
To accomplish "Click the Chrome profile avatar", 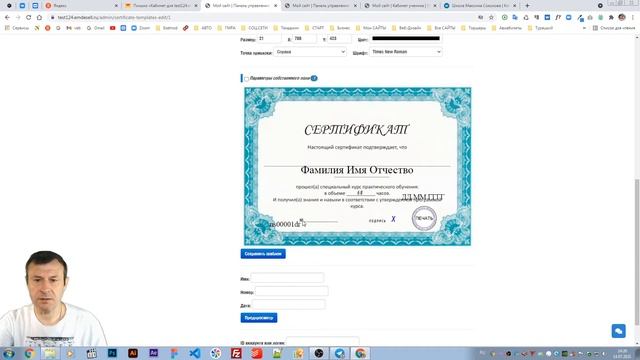I will [622, 18].
